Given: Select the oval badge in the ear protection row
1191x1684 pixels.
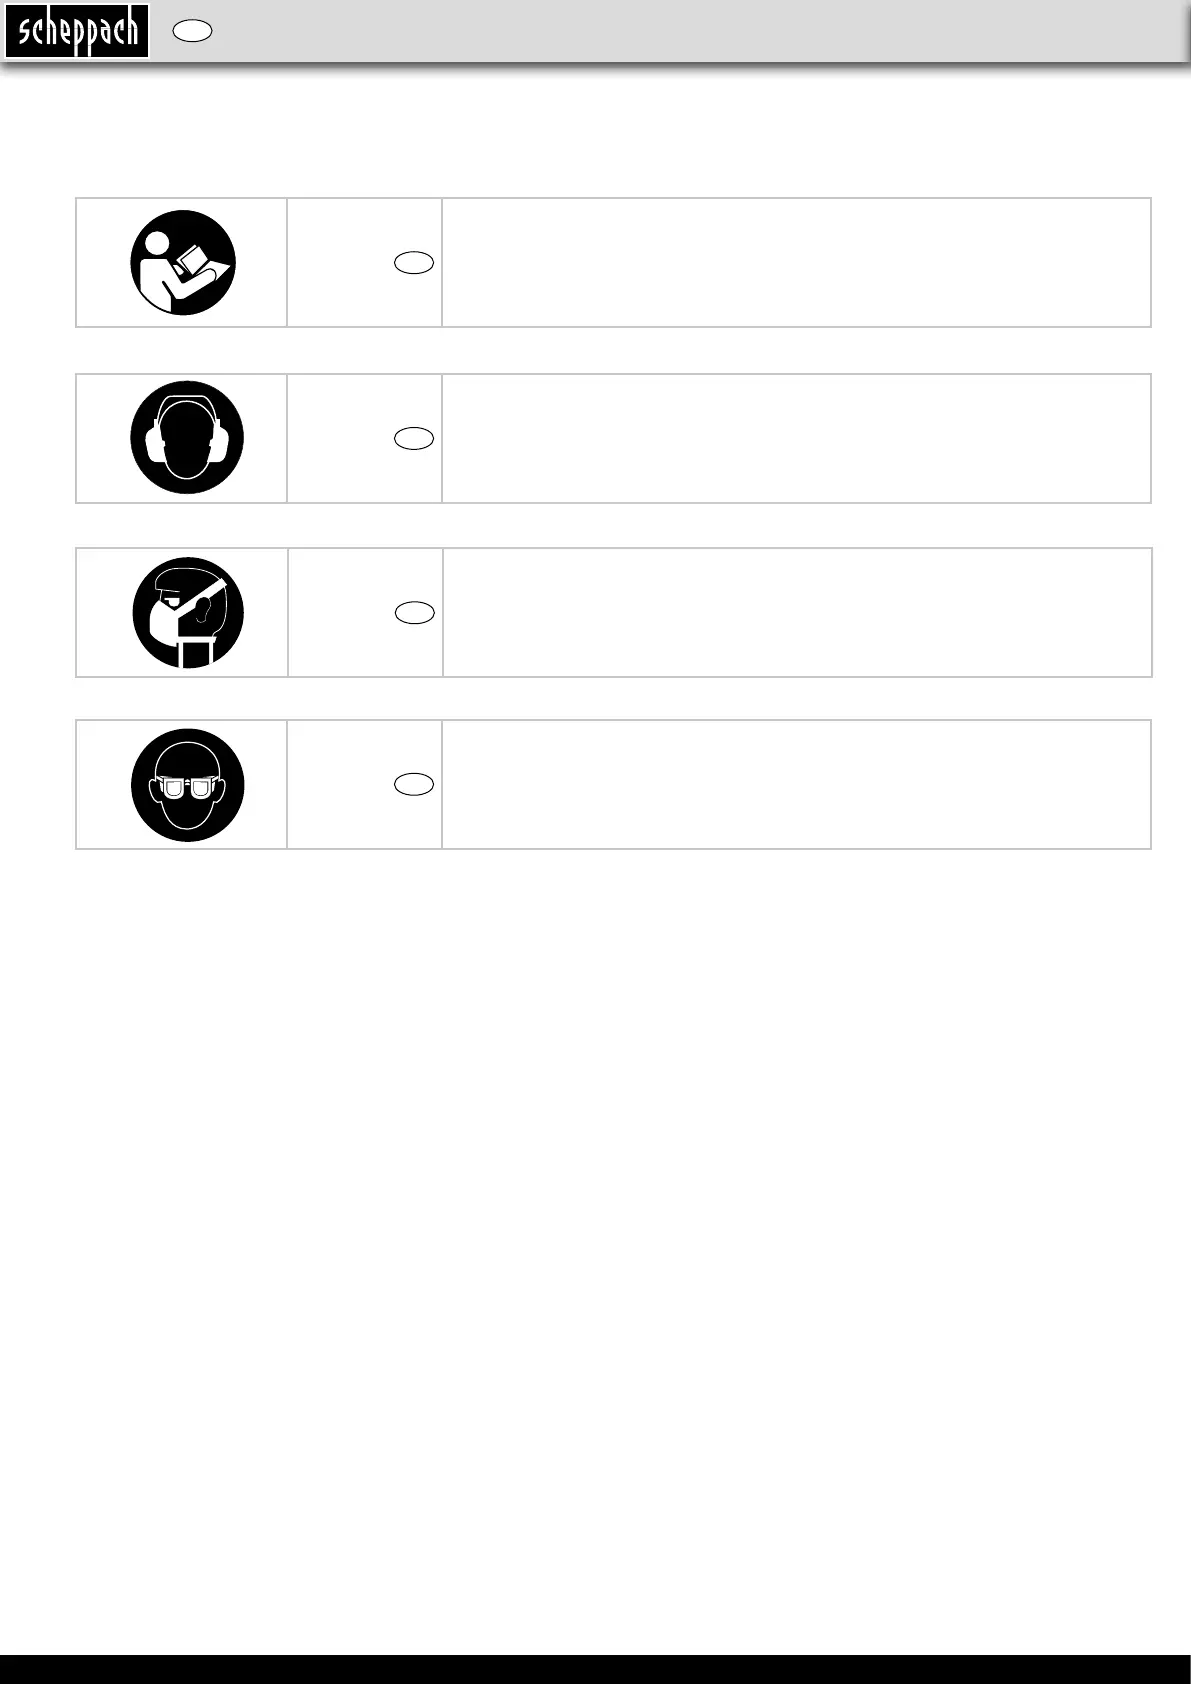Looking at the screenshot, I should tap(414, 438).
